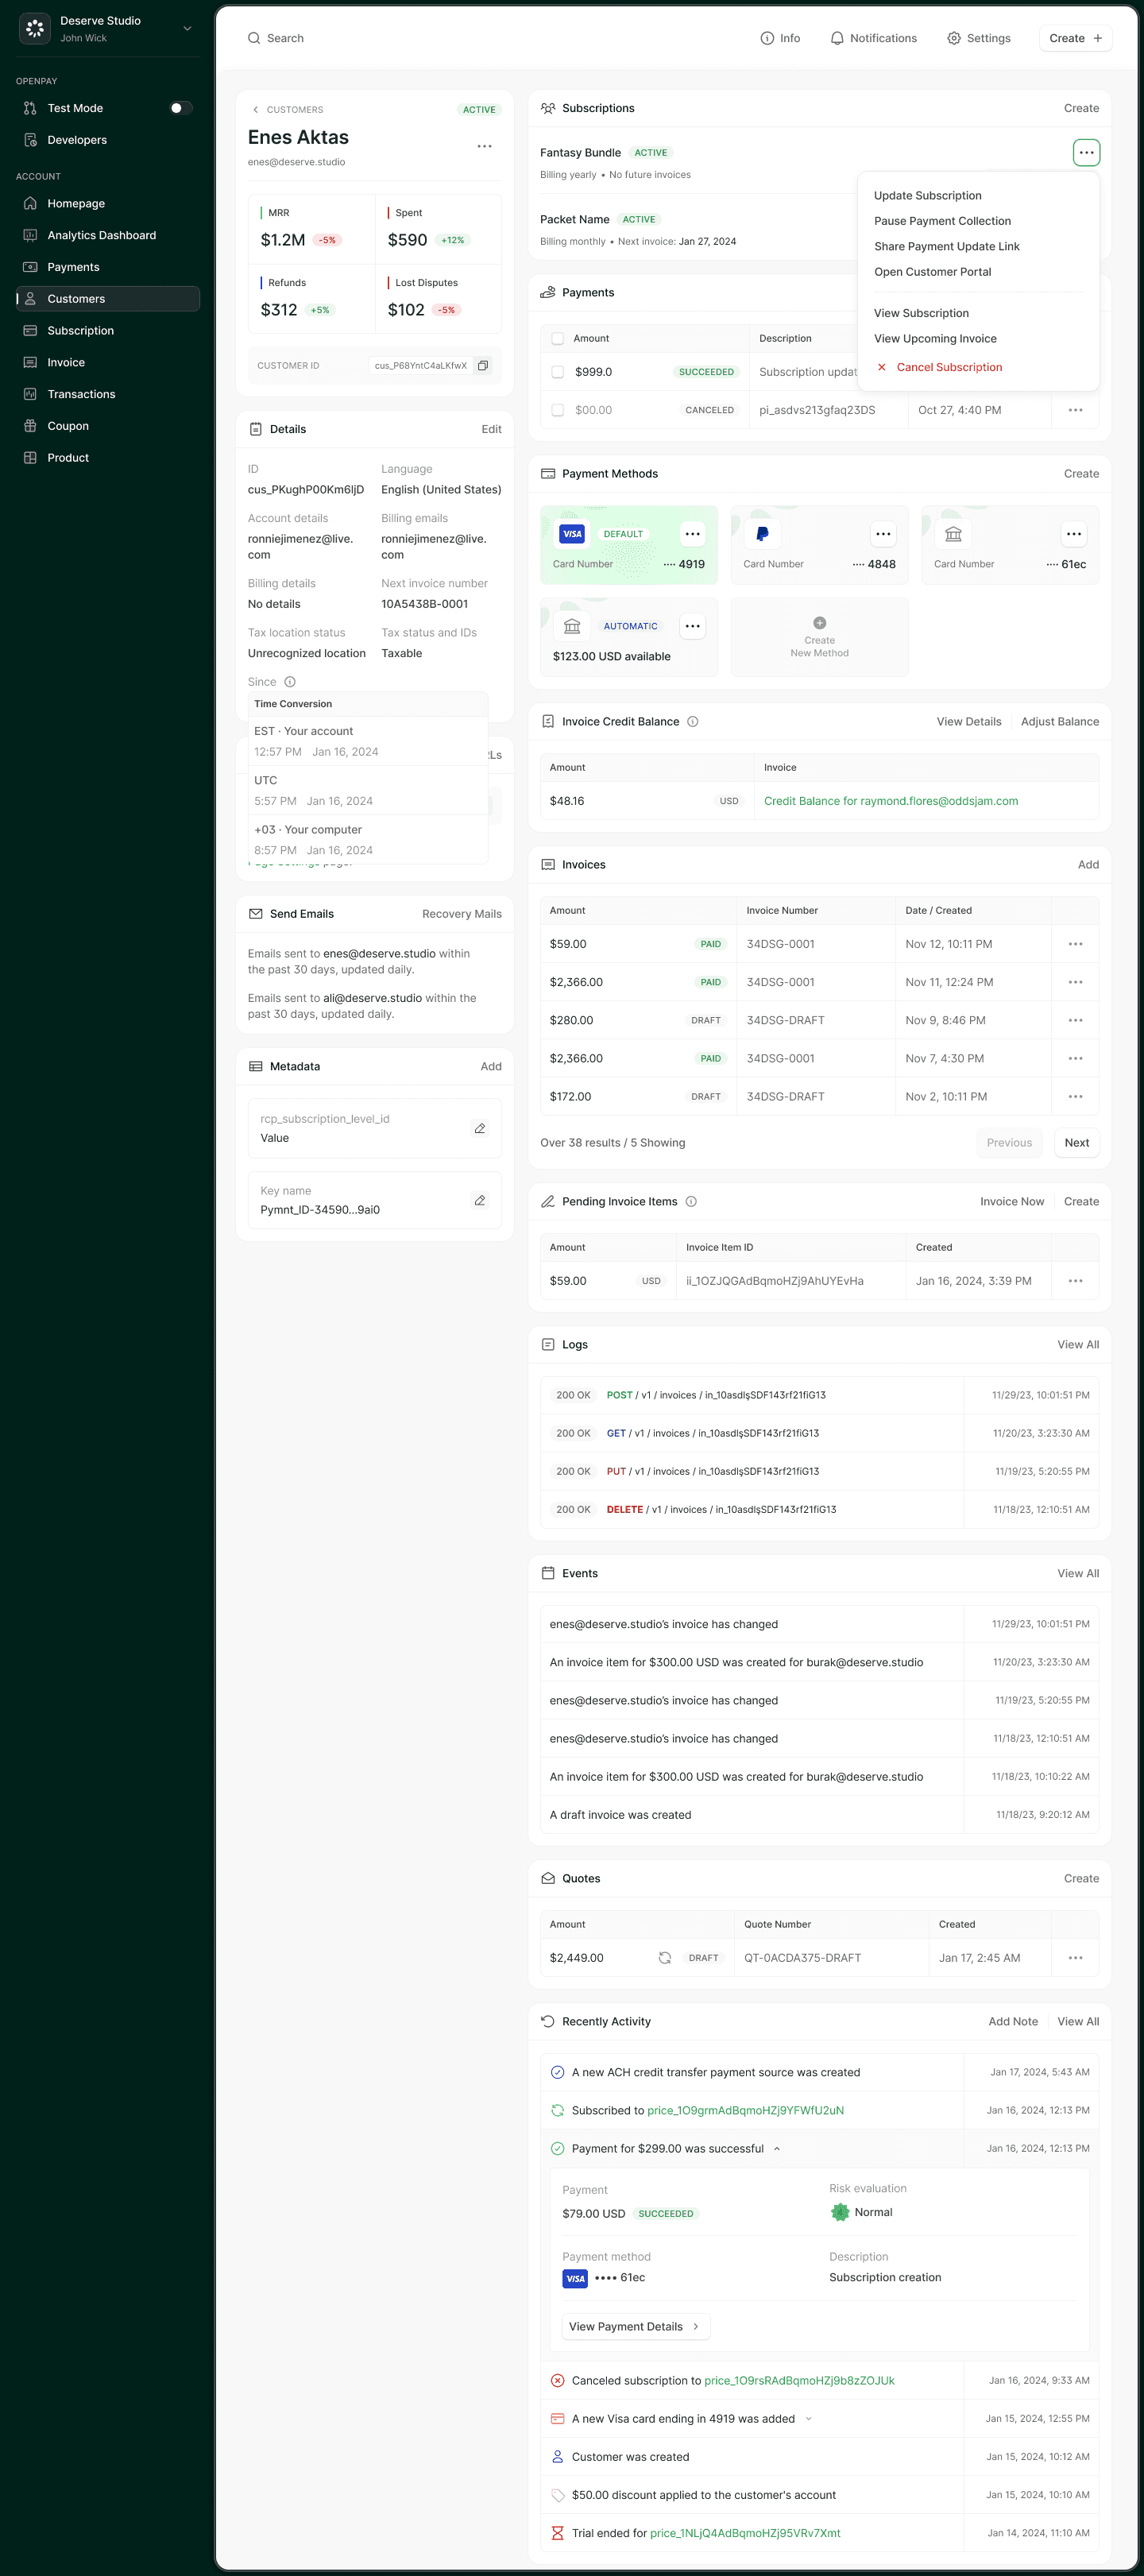This screenshot has height=2576, width=1144.
Task: Open the Enes Aktas customer options menu
Action: (484, 146)
